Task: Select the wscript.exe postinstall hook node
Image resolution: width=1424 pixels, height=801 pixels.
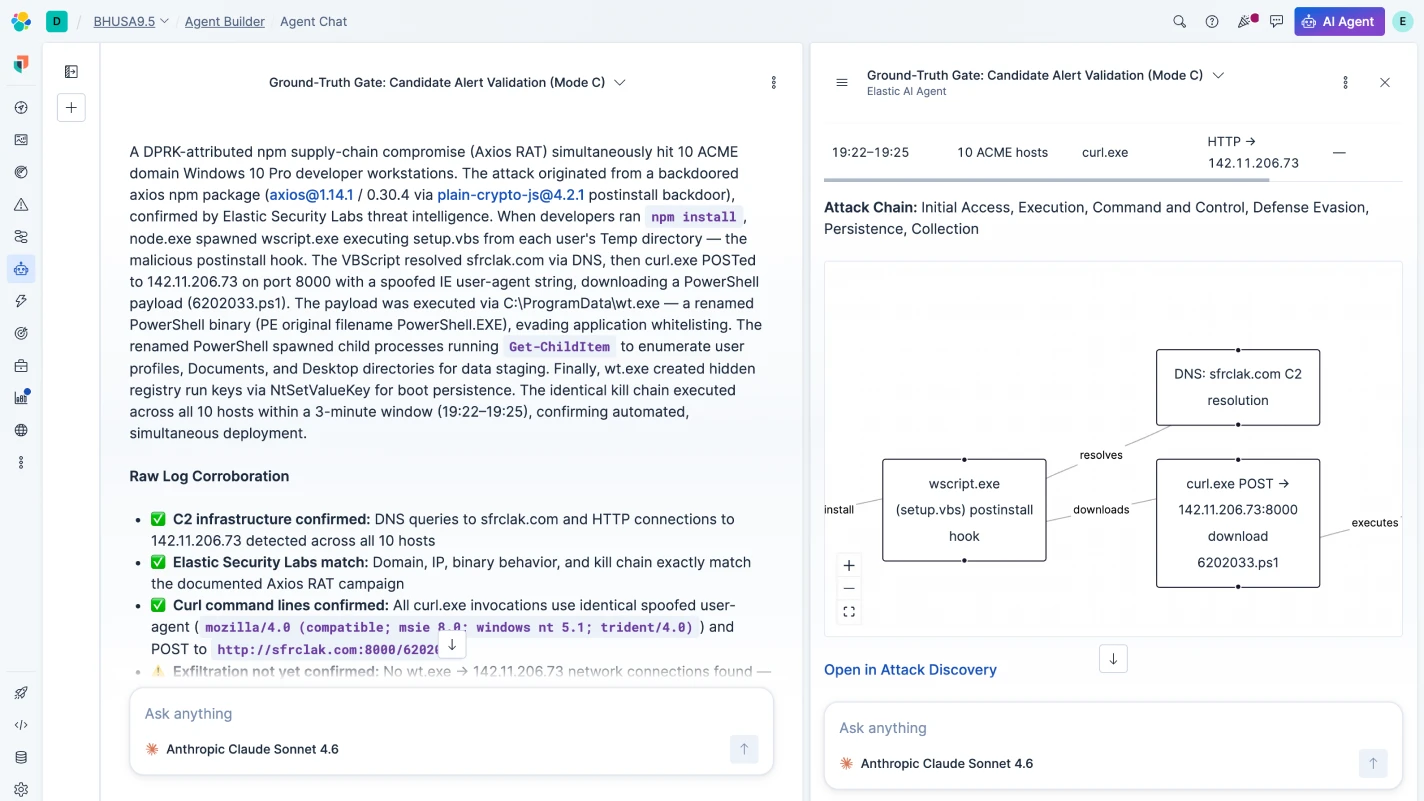Action: [964, 510]
